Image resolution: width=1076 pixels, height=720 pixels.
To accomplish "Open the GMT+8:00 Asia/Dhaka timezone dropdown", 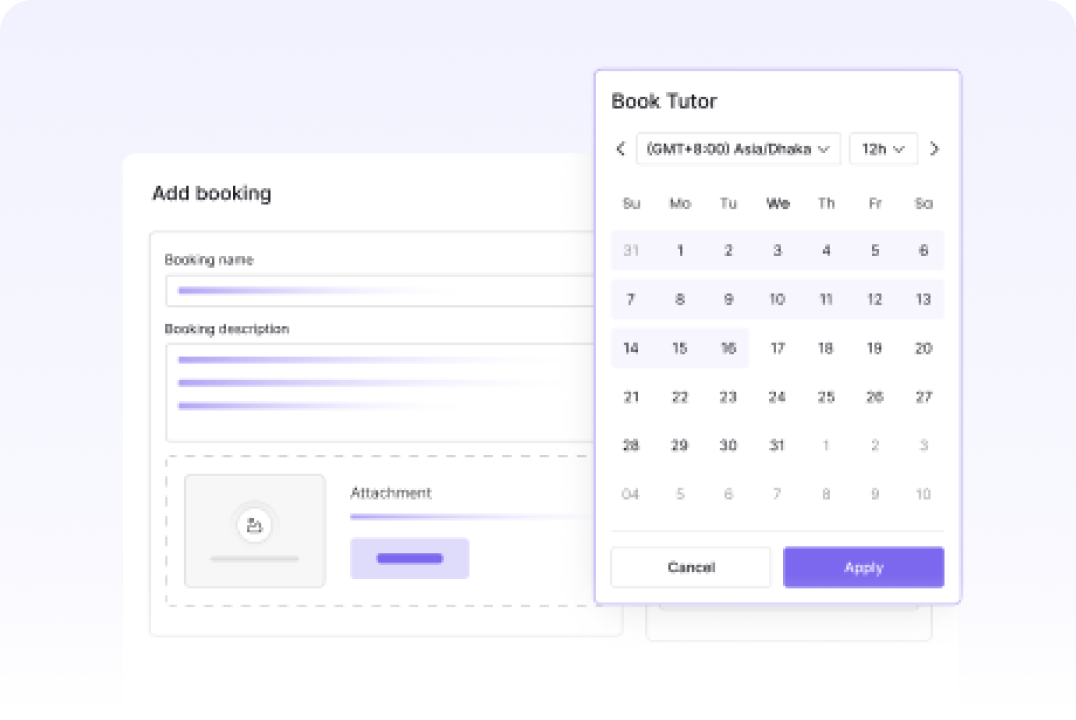I will (738, 149).
